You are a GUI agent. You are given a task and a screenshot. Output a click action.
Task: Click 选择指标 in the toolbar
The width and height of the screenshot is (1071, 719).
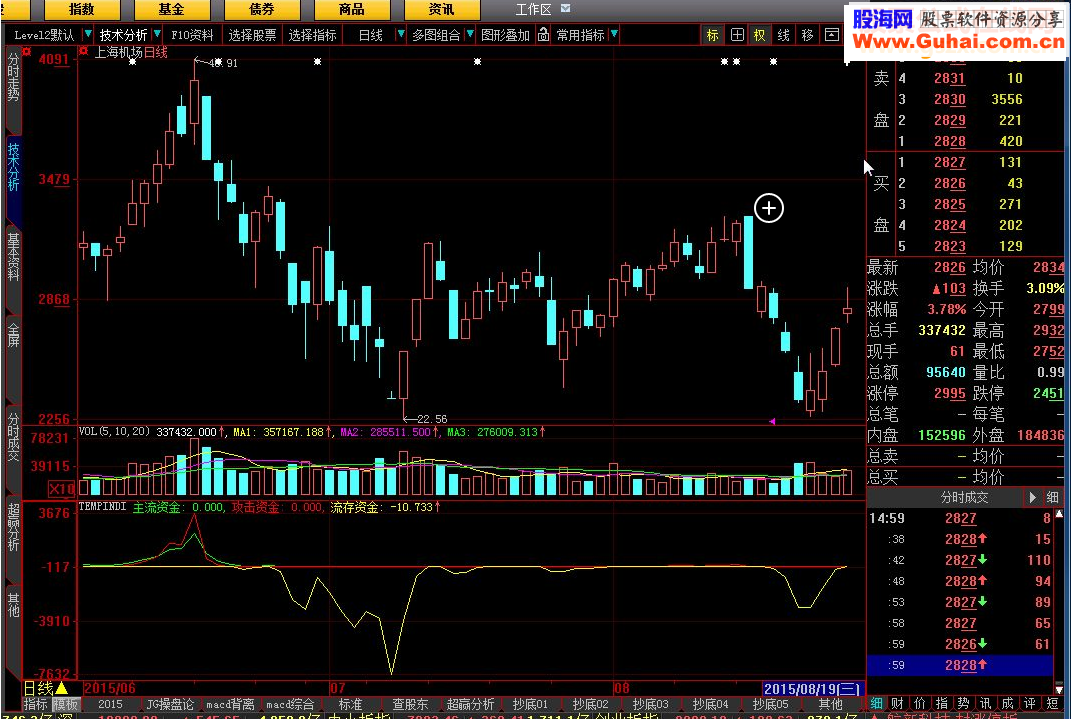(x=312, y=35)
